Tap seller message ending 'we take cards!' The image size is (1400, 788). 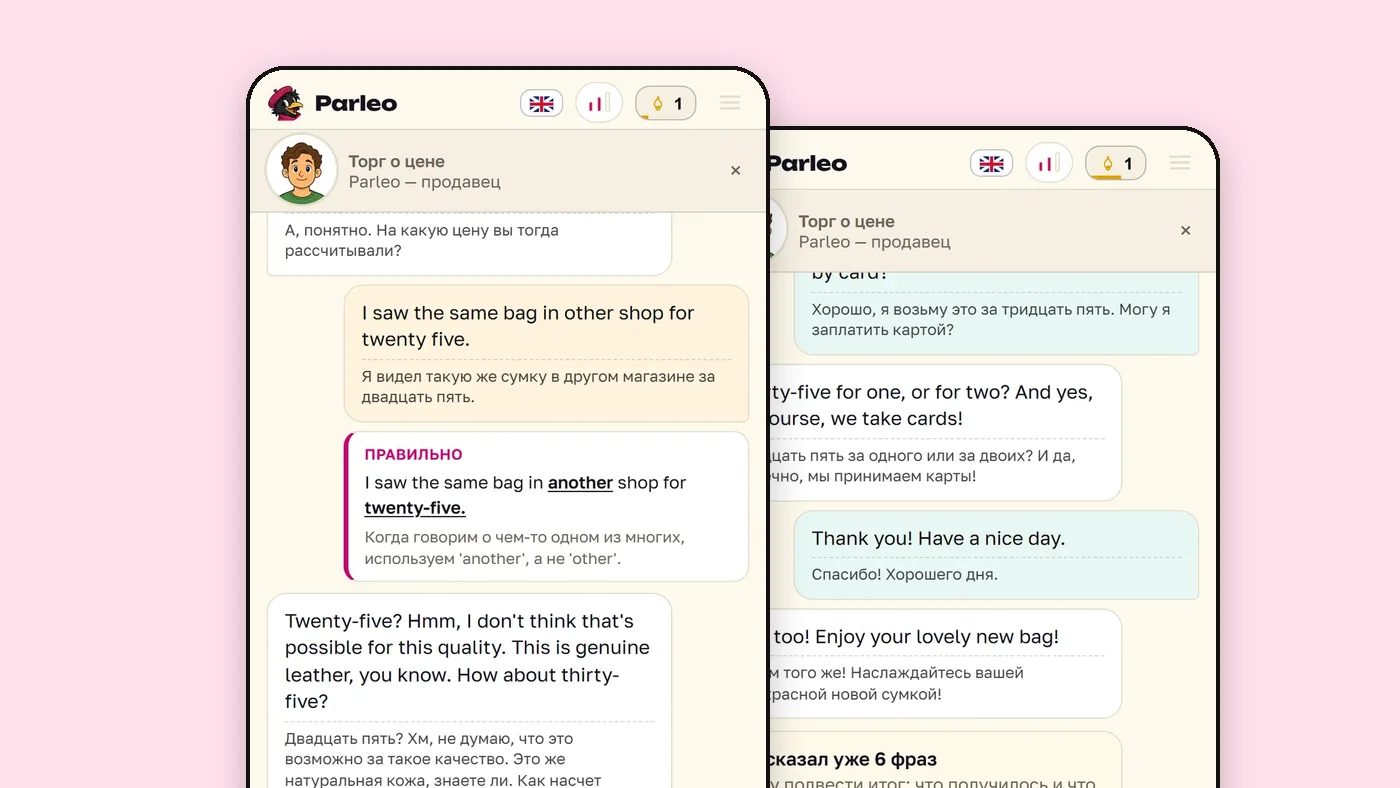tap(930, 405)
